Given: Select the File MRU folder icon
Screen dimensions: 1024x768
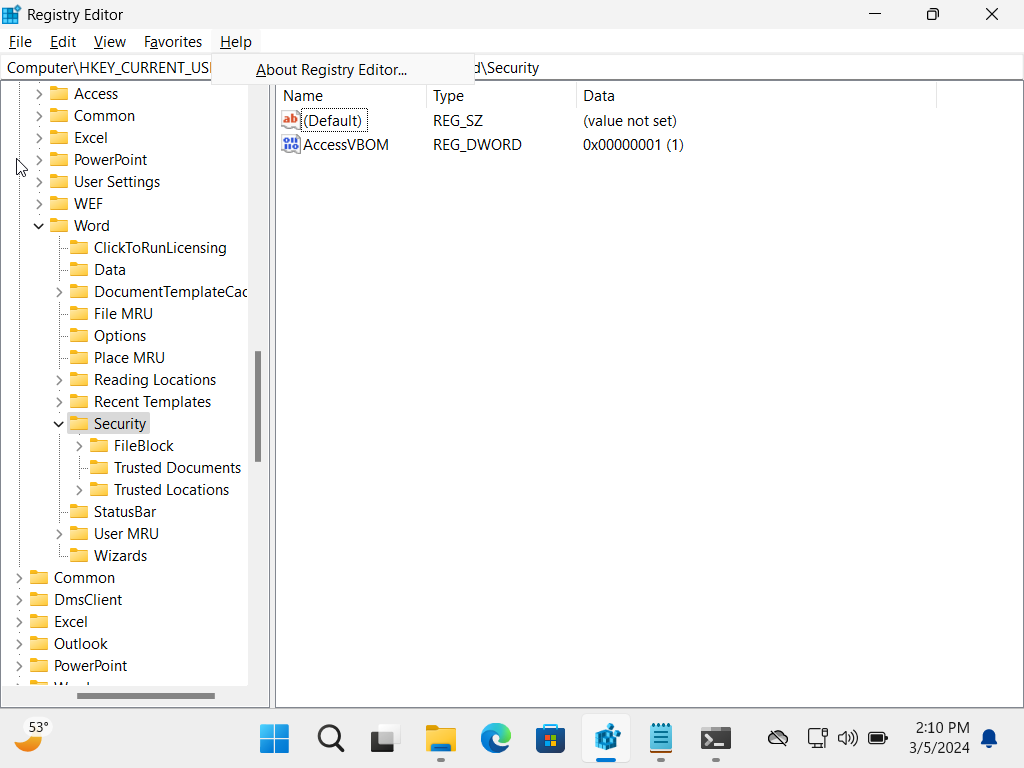Looking at the screenshot, I should coord(79,313).
